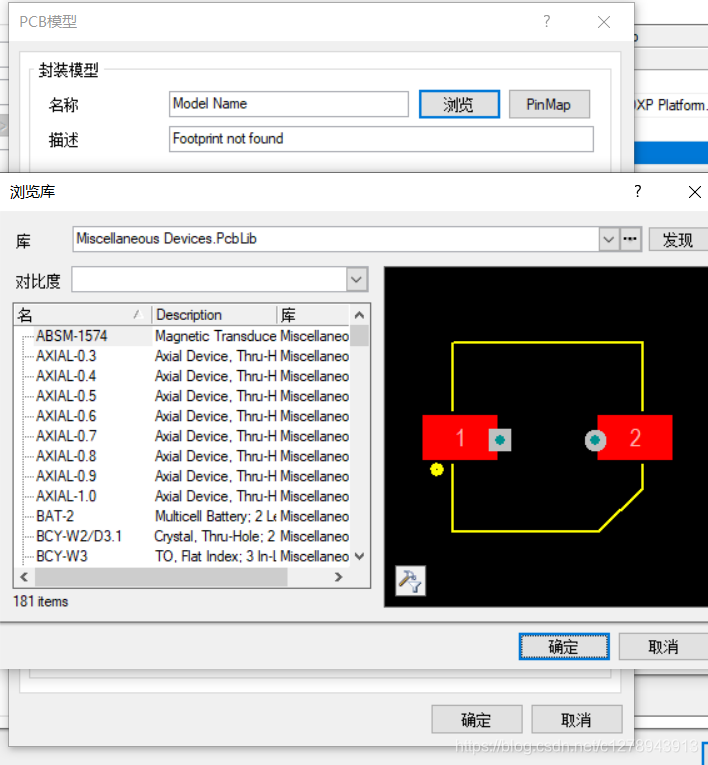Click help question mark in 浏览库 dialog
This screenshot has width=708, height=765.
coord(637,192)
